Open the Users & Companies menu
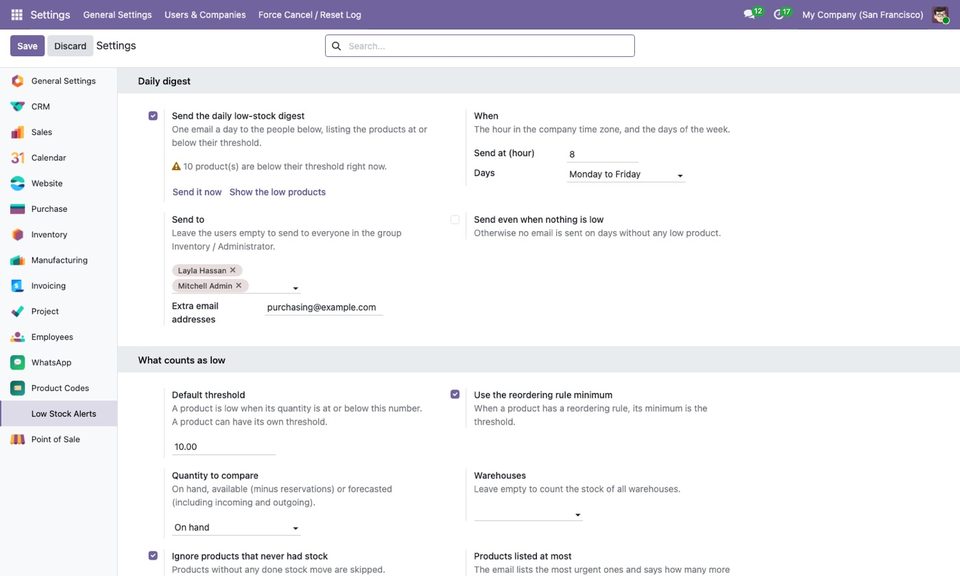The image size is (960, 576). [x=205, y=15]
